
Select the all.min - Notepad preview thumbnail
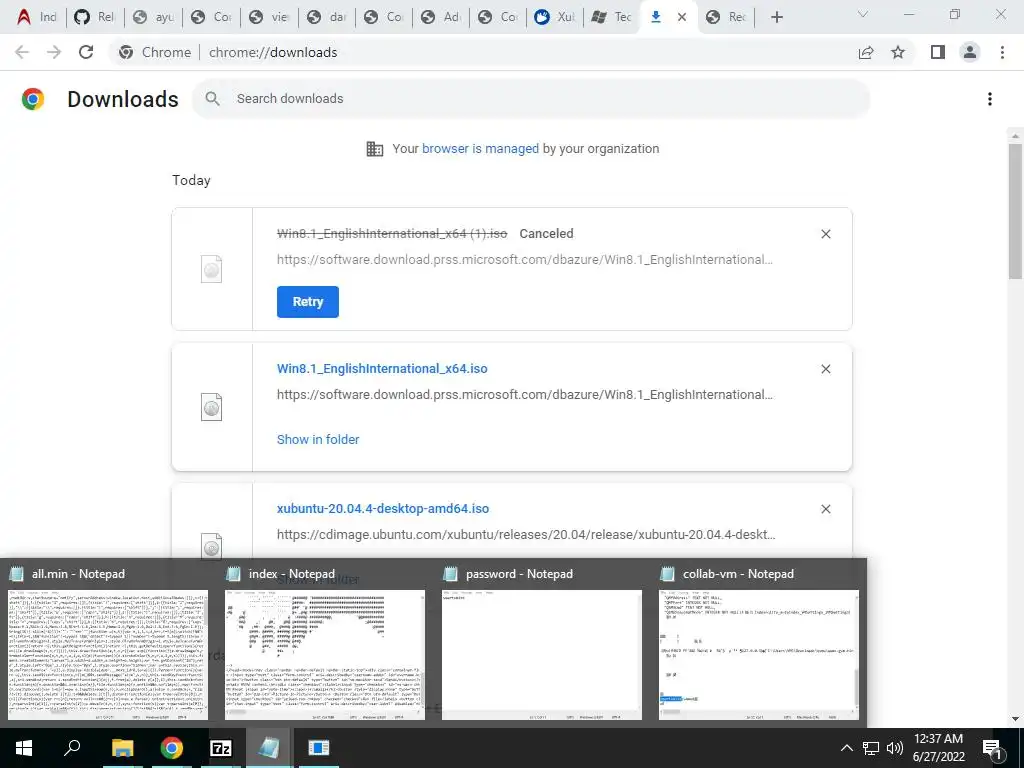coord(108,654)
